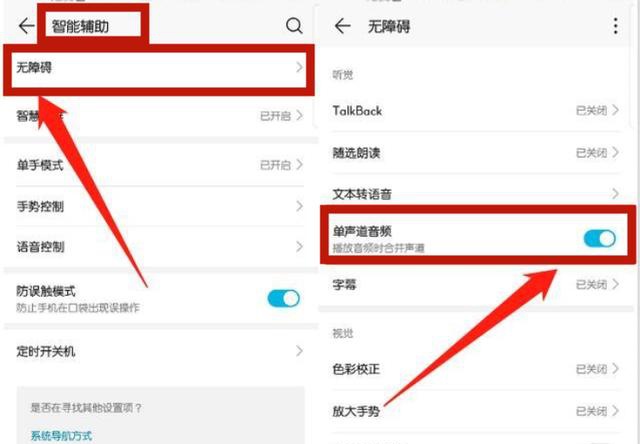Open the three-dot overflow menu
This screenshot has width=640, height=444.
616,26
